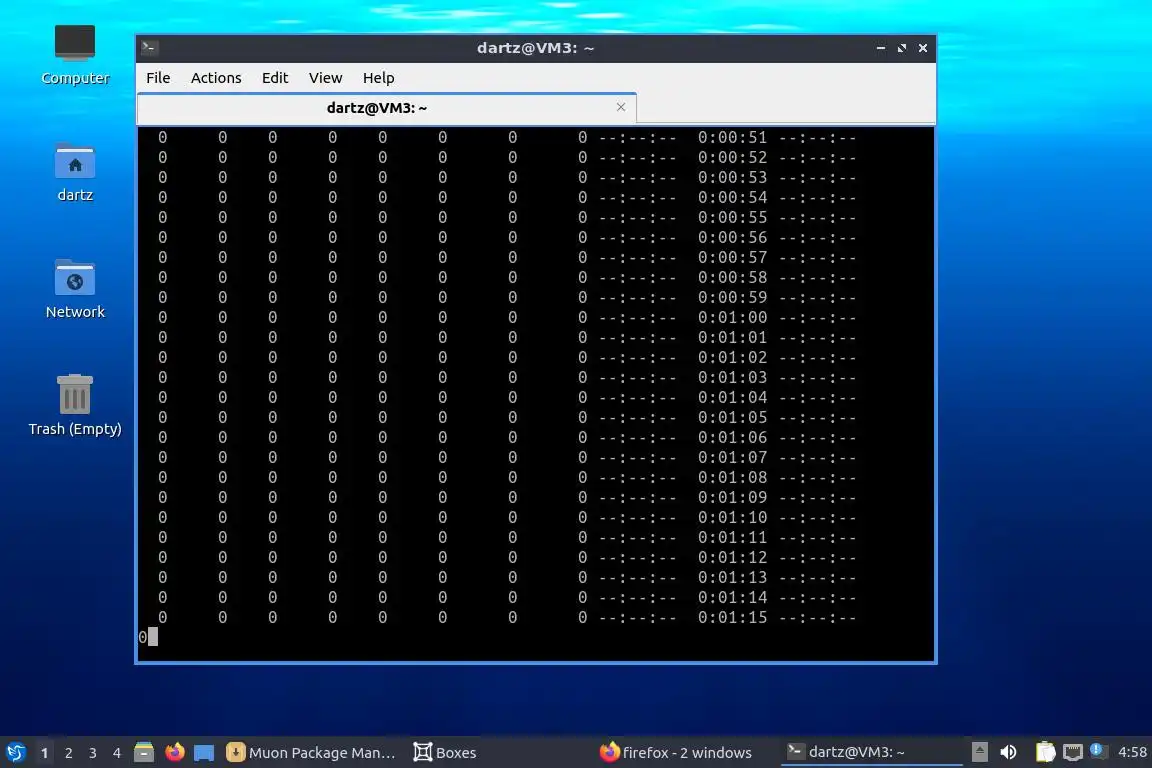Click the show desktop icon in the taskbar
Viewport: 1152px width, 768px height.
pyautogui.click(x=204, y=753)
